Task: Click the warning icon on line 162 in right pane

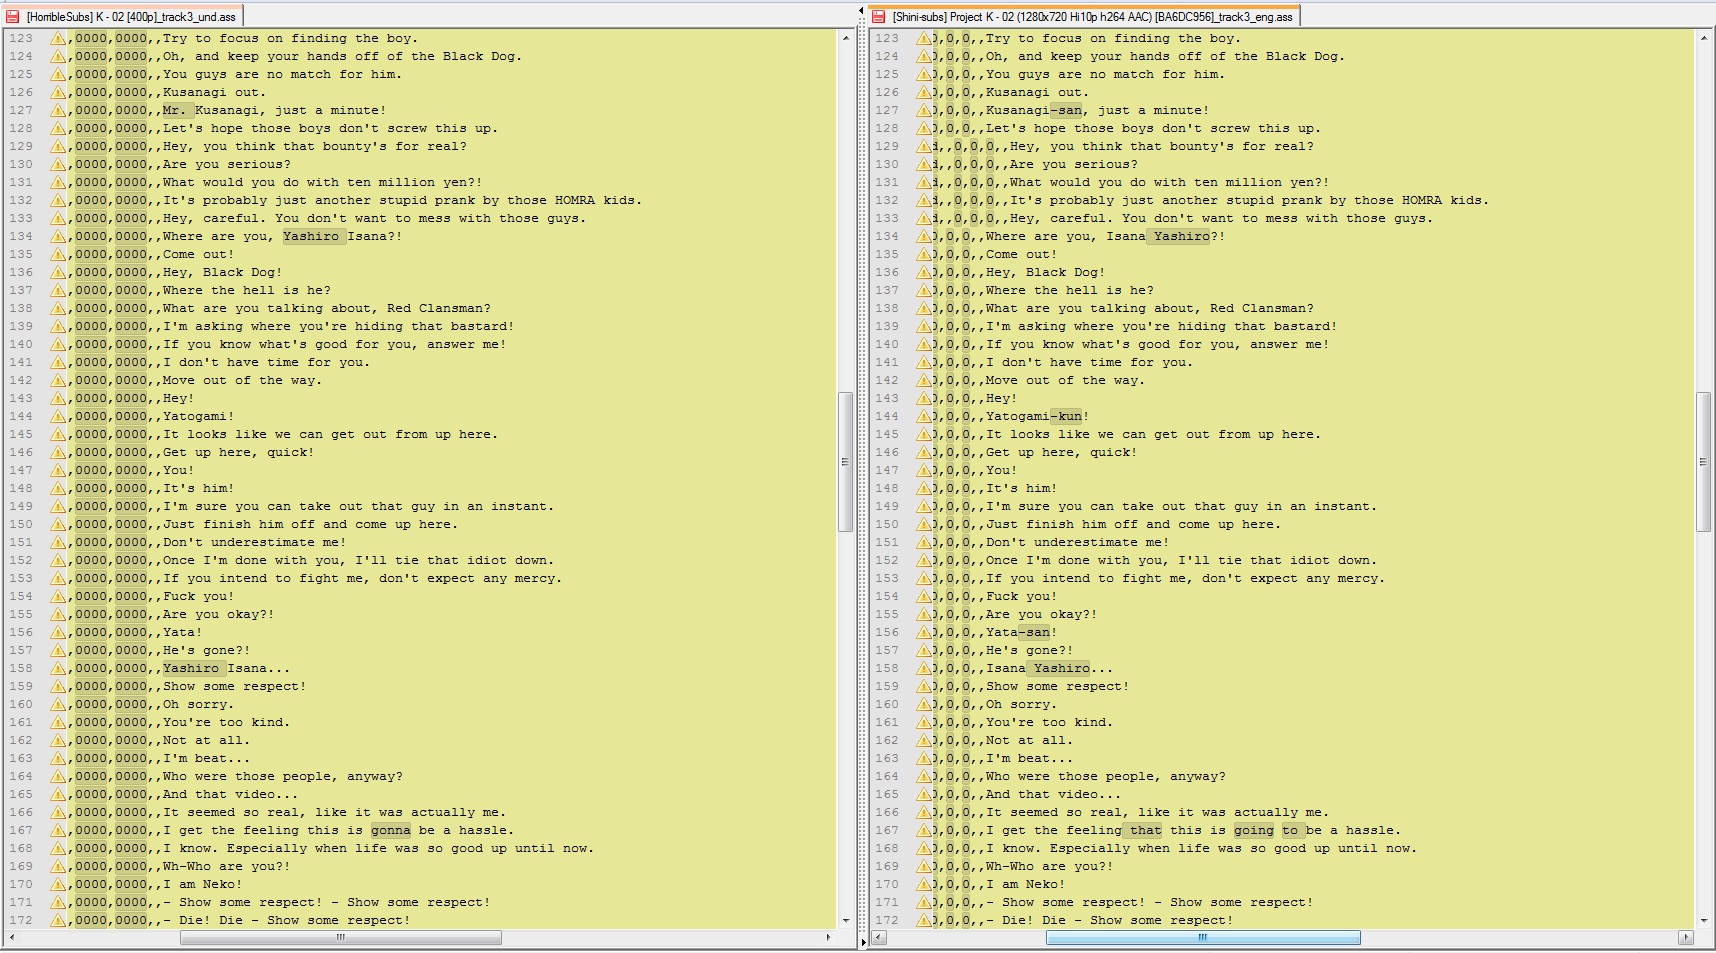Action: pyautogui.click(x=924, y=741)
